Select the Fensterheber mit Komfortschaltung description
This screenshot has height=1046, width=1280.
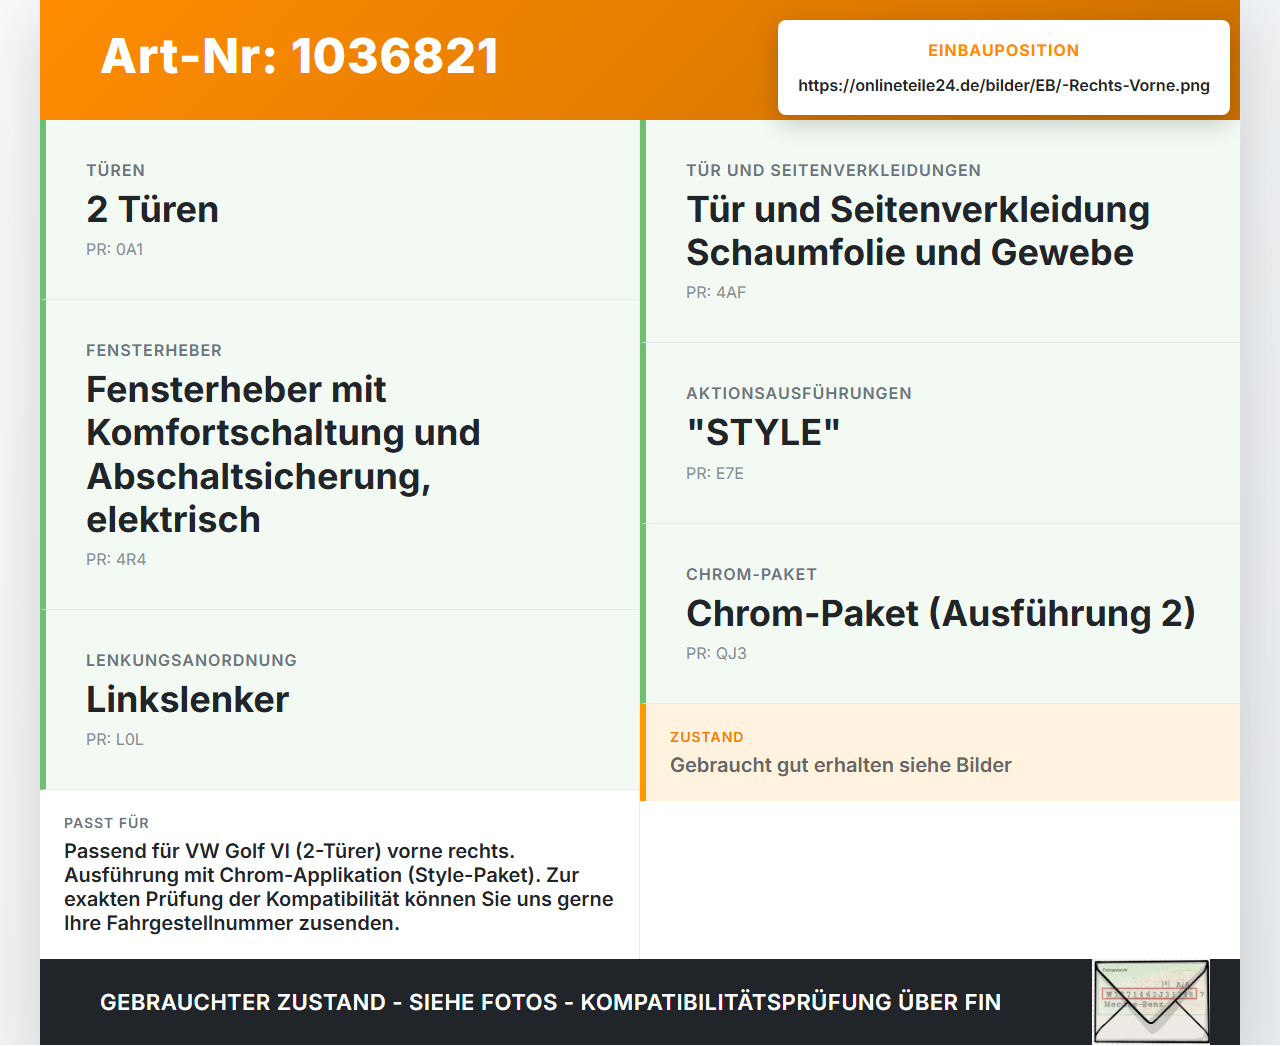click(x=283, y=455)
